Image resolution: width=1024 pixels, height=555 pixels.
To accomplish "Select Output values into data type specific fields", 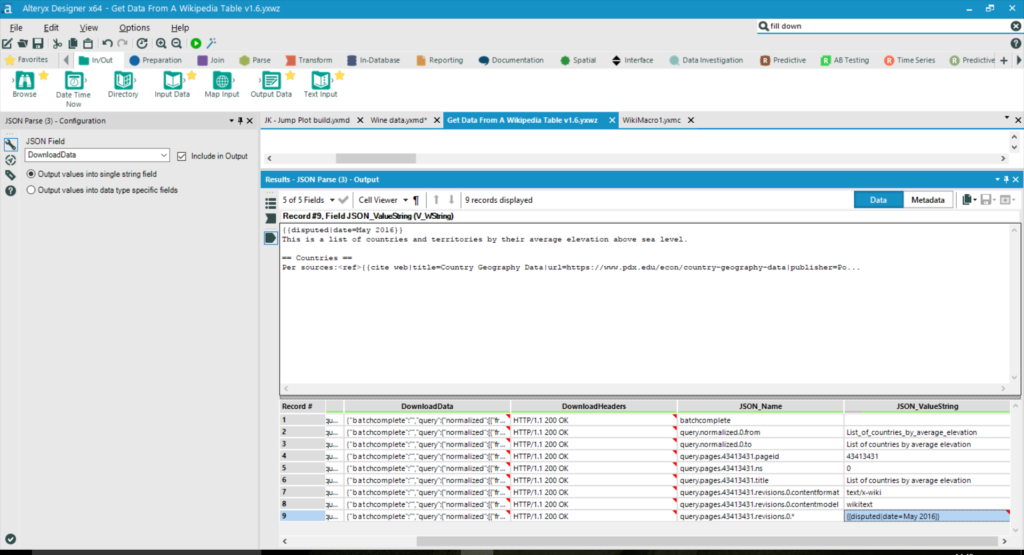I will tap(31, 189).
